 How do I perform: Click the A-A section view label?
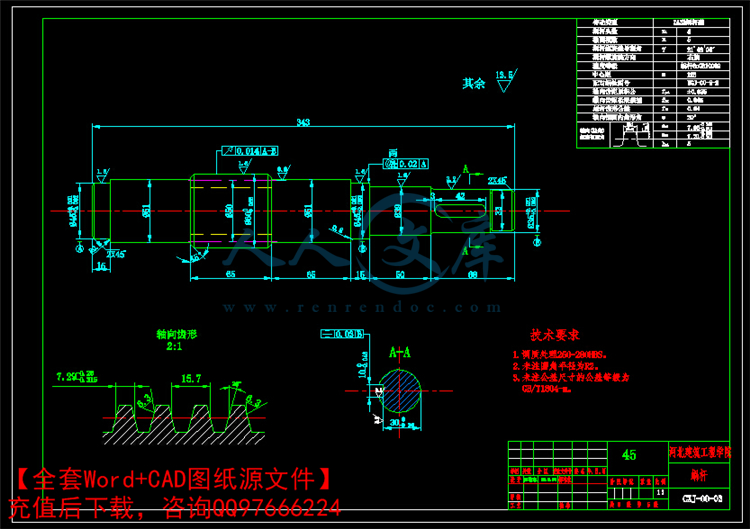400,353
